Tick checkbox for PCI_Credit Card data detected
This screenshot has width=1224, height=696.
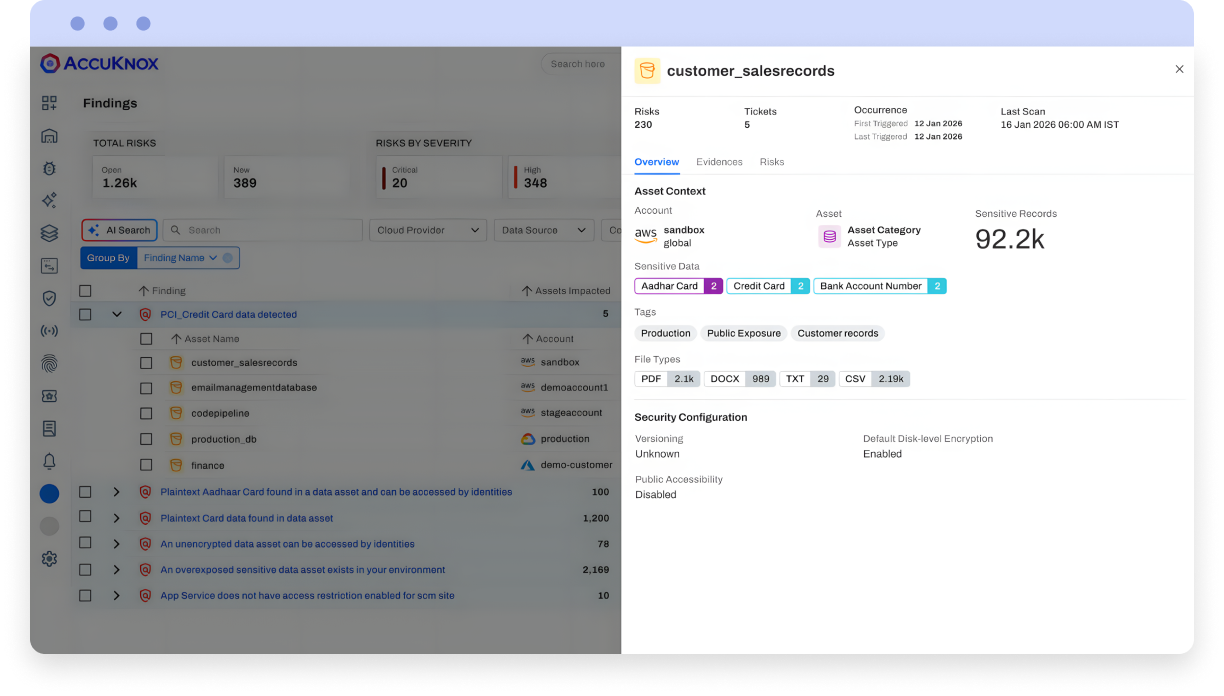85,314
